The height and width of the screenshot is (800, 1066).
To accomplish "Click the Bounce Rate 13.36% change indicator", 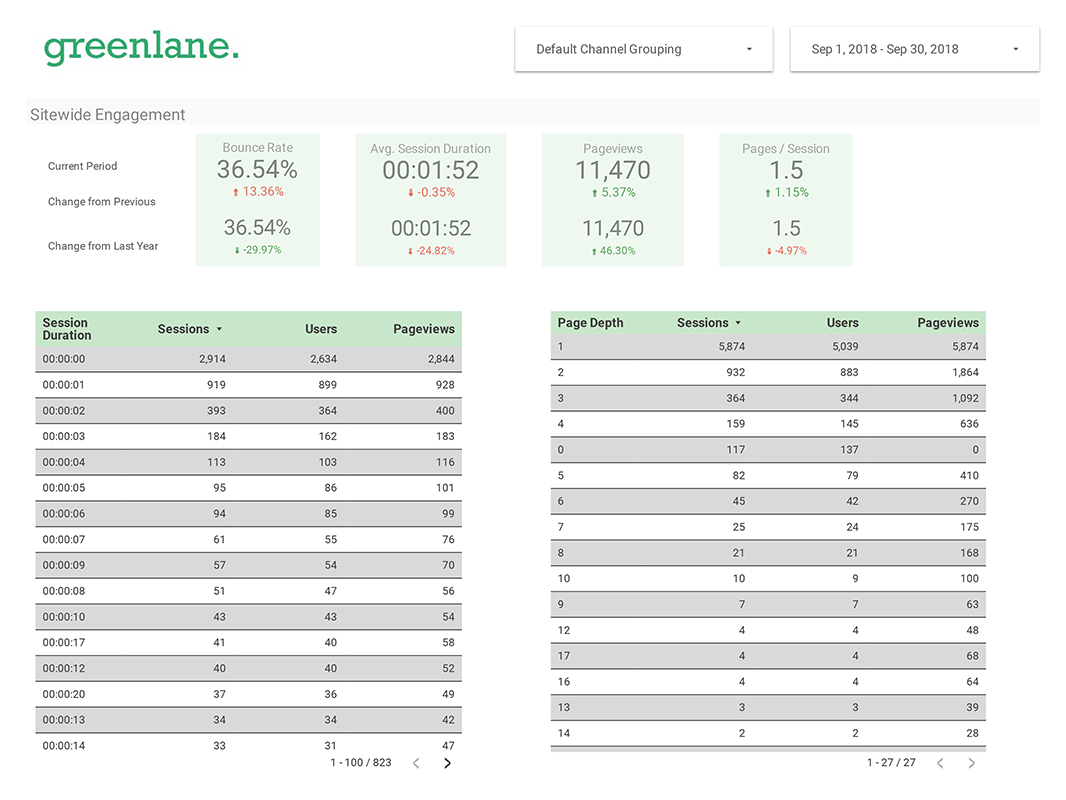I will point(258,192).
